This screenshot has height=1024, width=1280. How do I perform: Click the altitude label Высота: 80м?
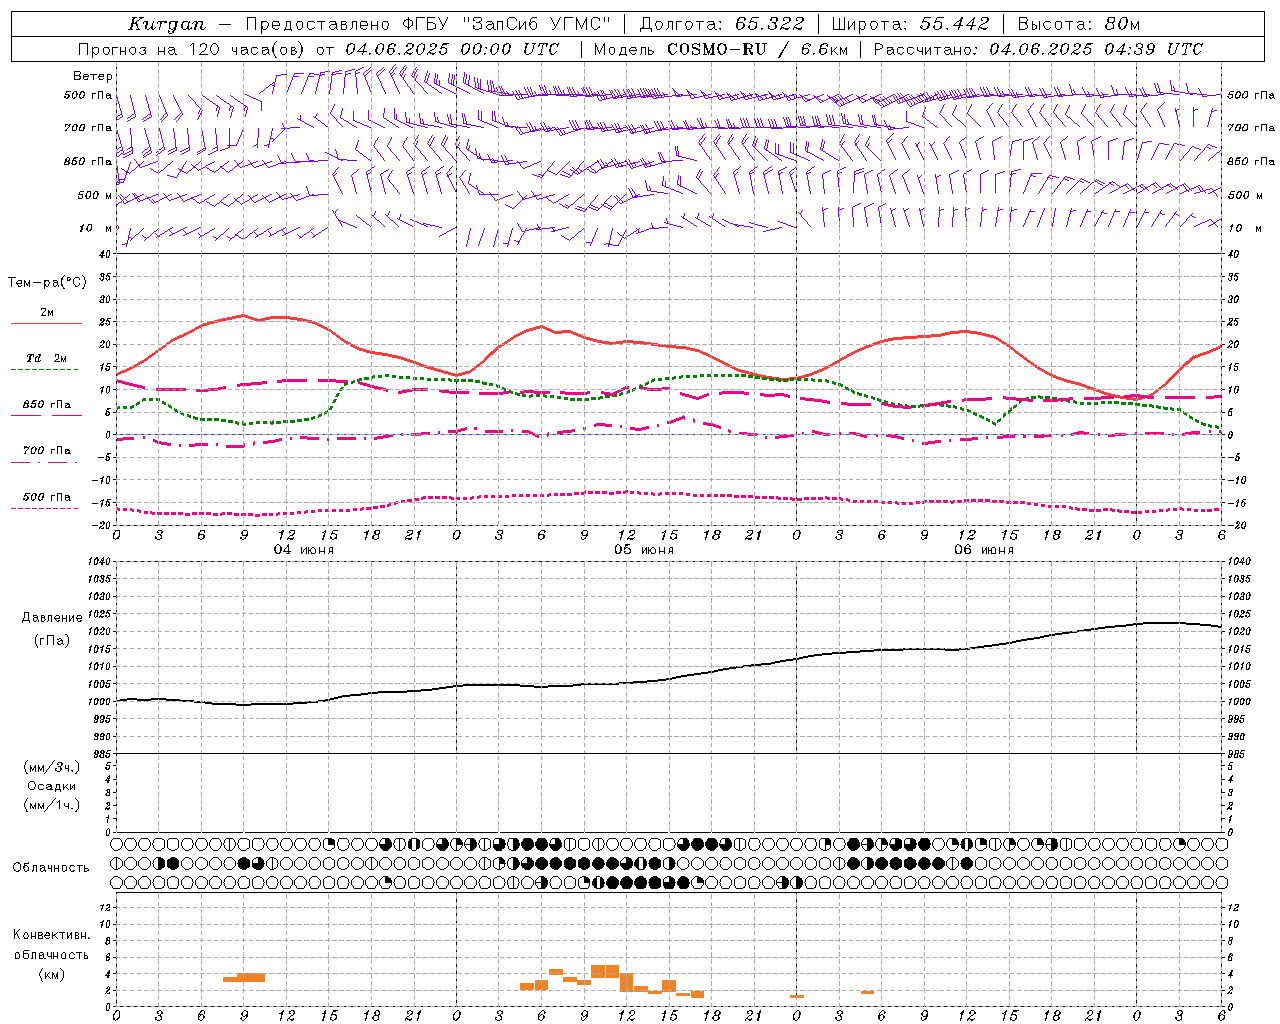click(x=1078, y=24)
